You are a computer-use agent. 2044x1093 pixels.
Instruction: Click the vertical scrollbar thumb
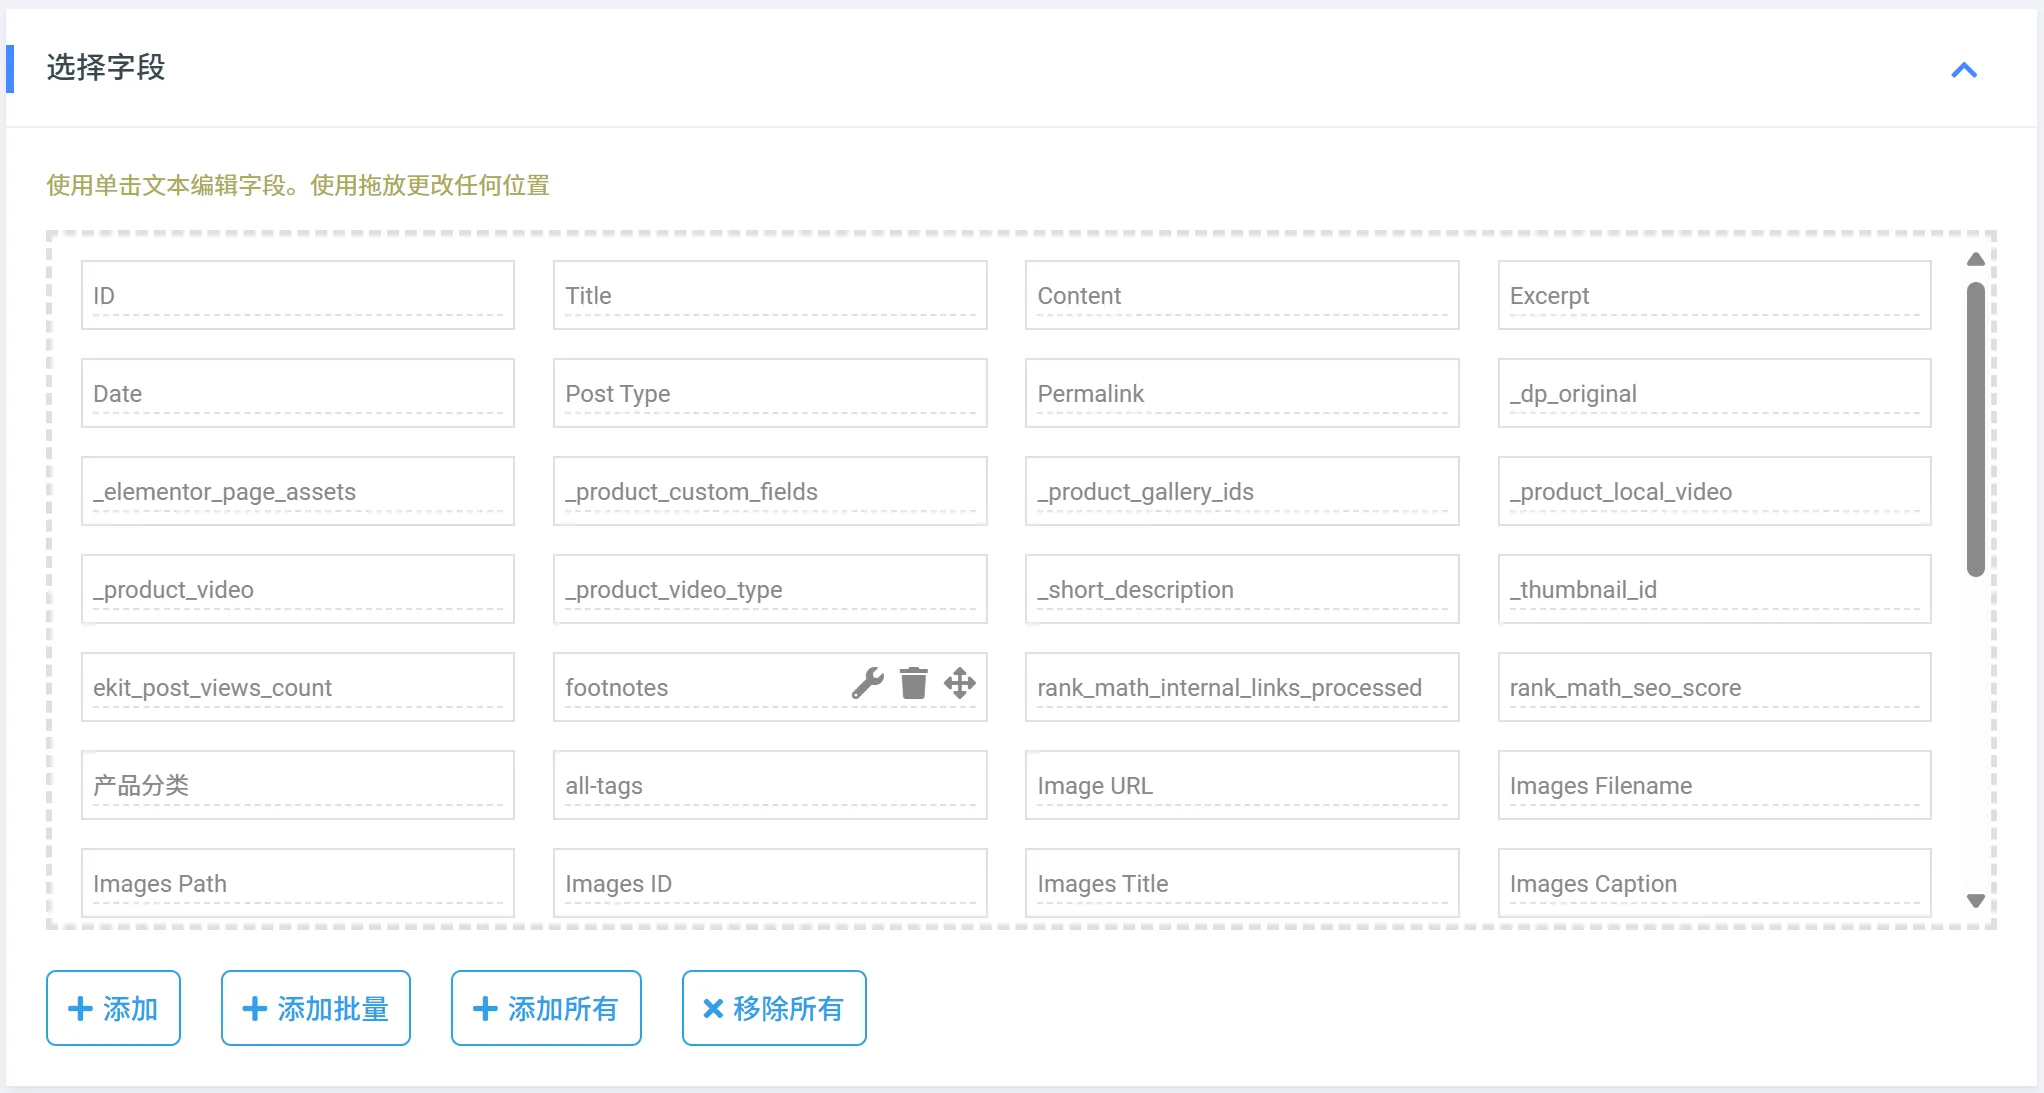click(x=1975, y=430)
